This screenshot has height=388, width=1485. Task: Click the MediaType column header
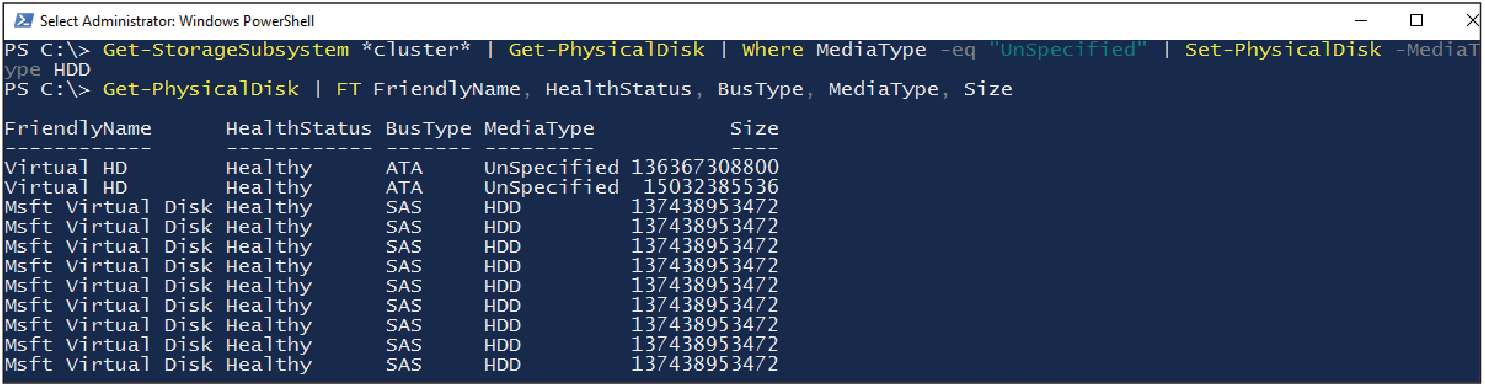coord(539,129)
